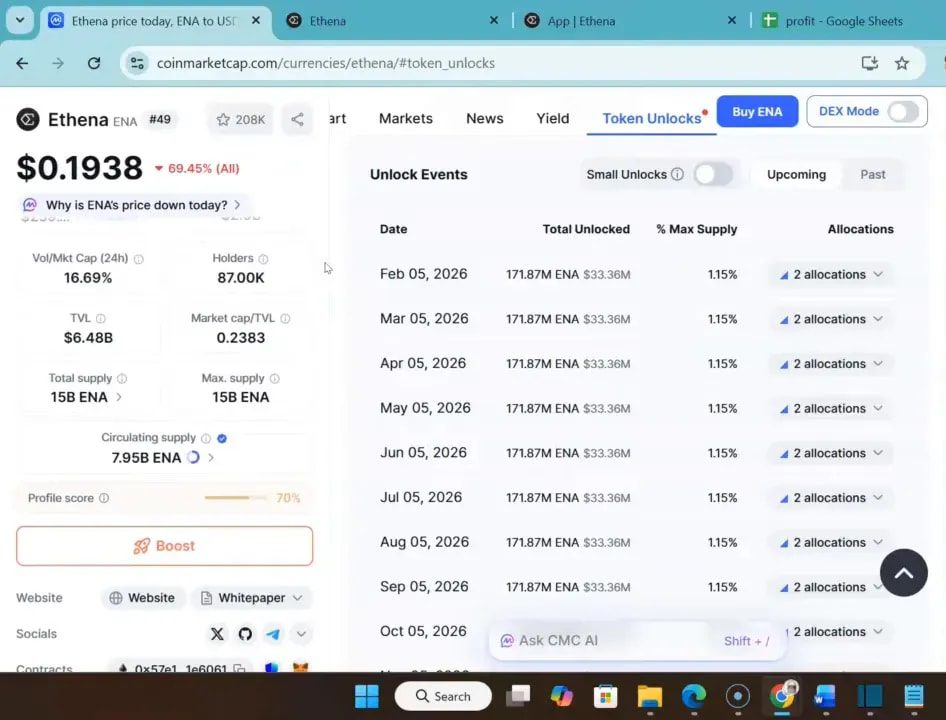Enable the Small Unlocks toggle
This screenshot has width=946, height=720.
713,174
